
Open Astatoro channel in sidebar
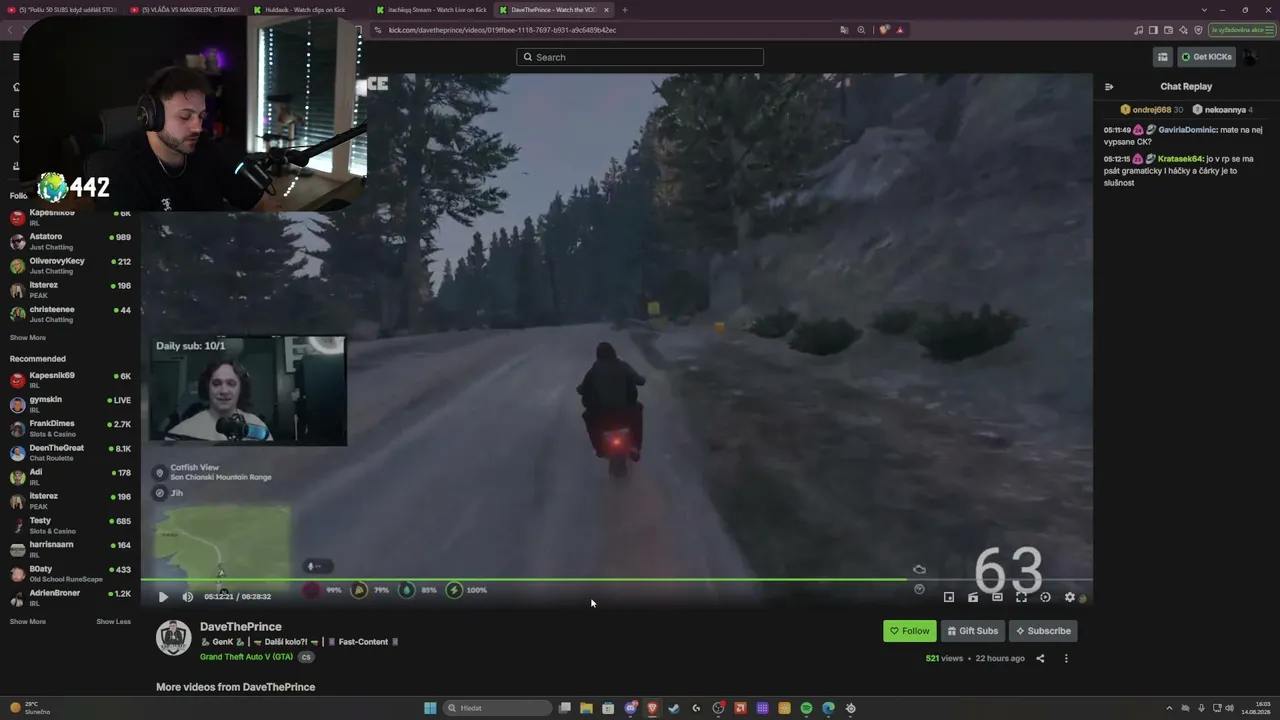point(70,241)
